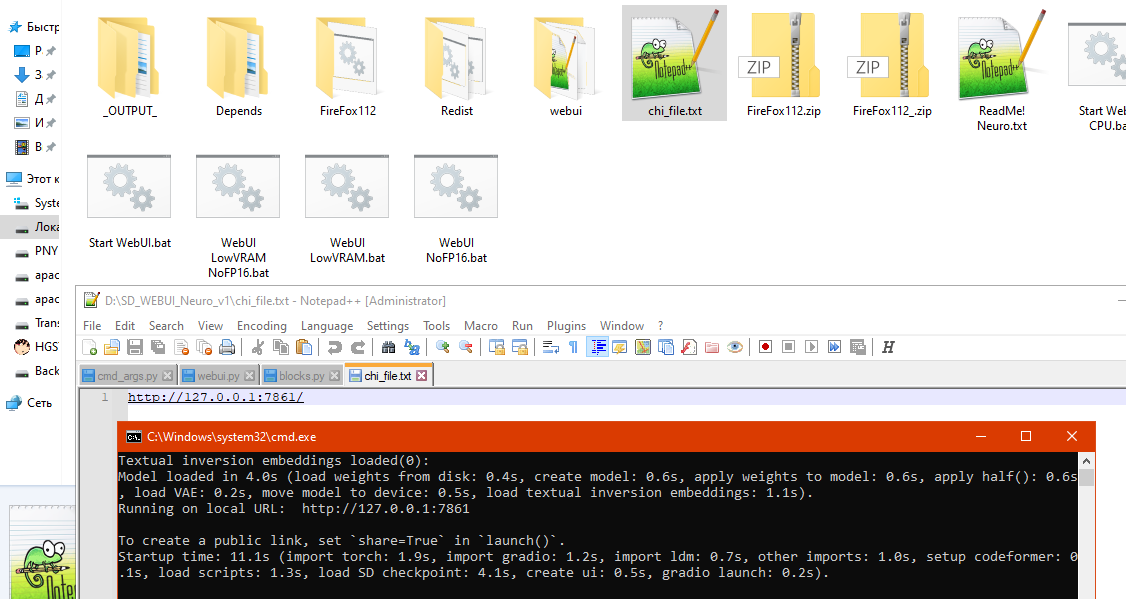The width and height of the screenshot is (1126, 599).
Task: Switch to the cmd_args.py tab
Action: [x=127, y=376]
